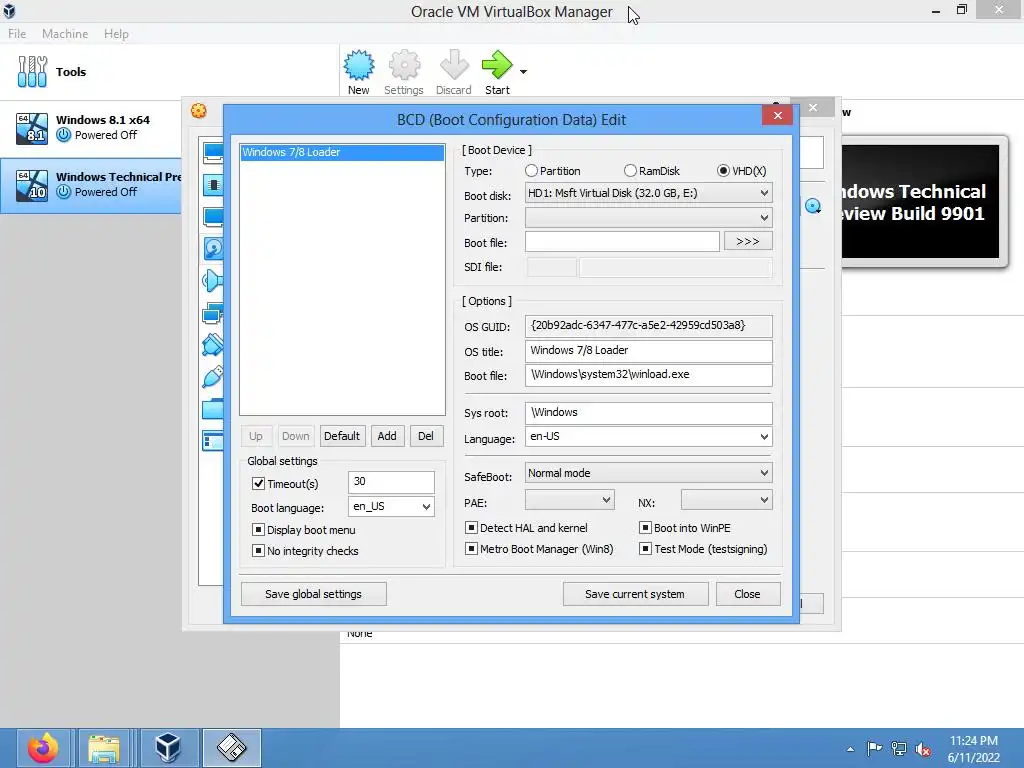Screen dimensions: 1024x768
Task: Open Shared Folders page in settings sidebar
Action: tap(213, 409)
